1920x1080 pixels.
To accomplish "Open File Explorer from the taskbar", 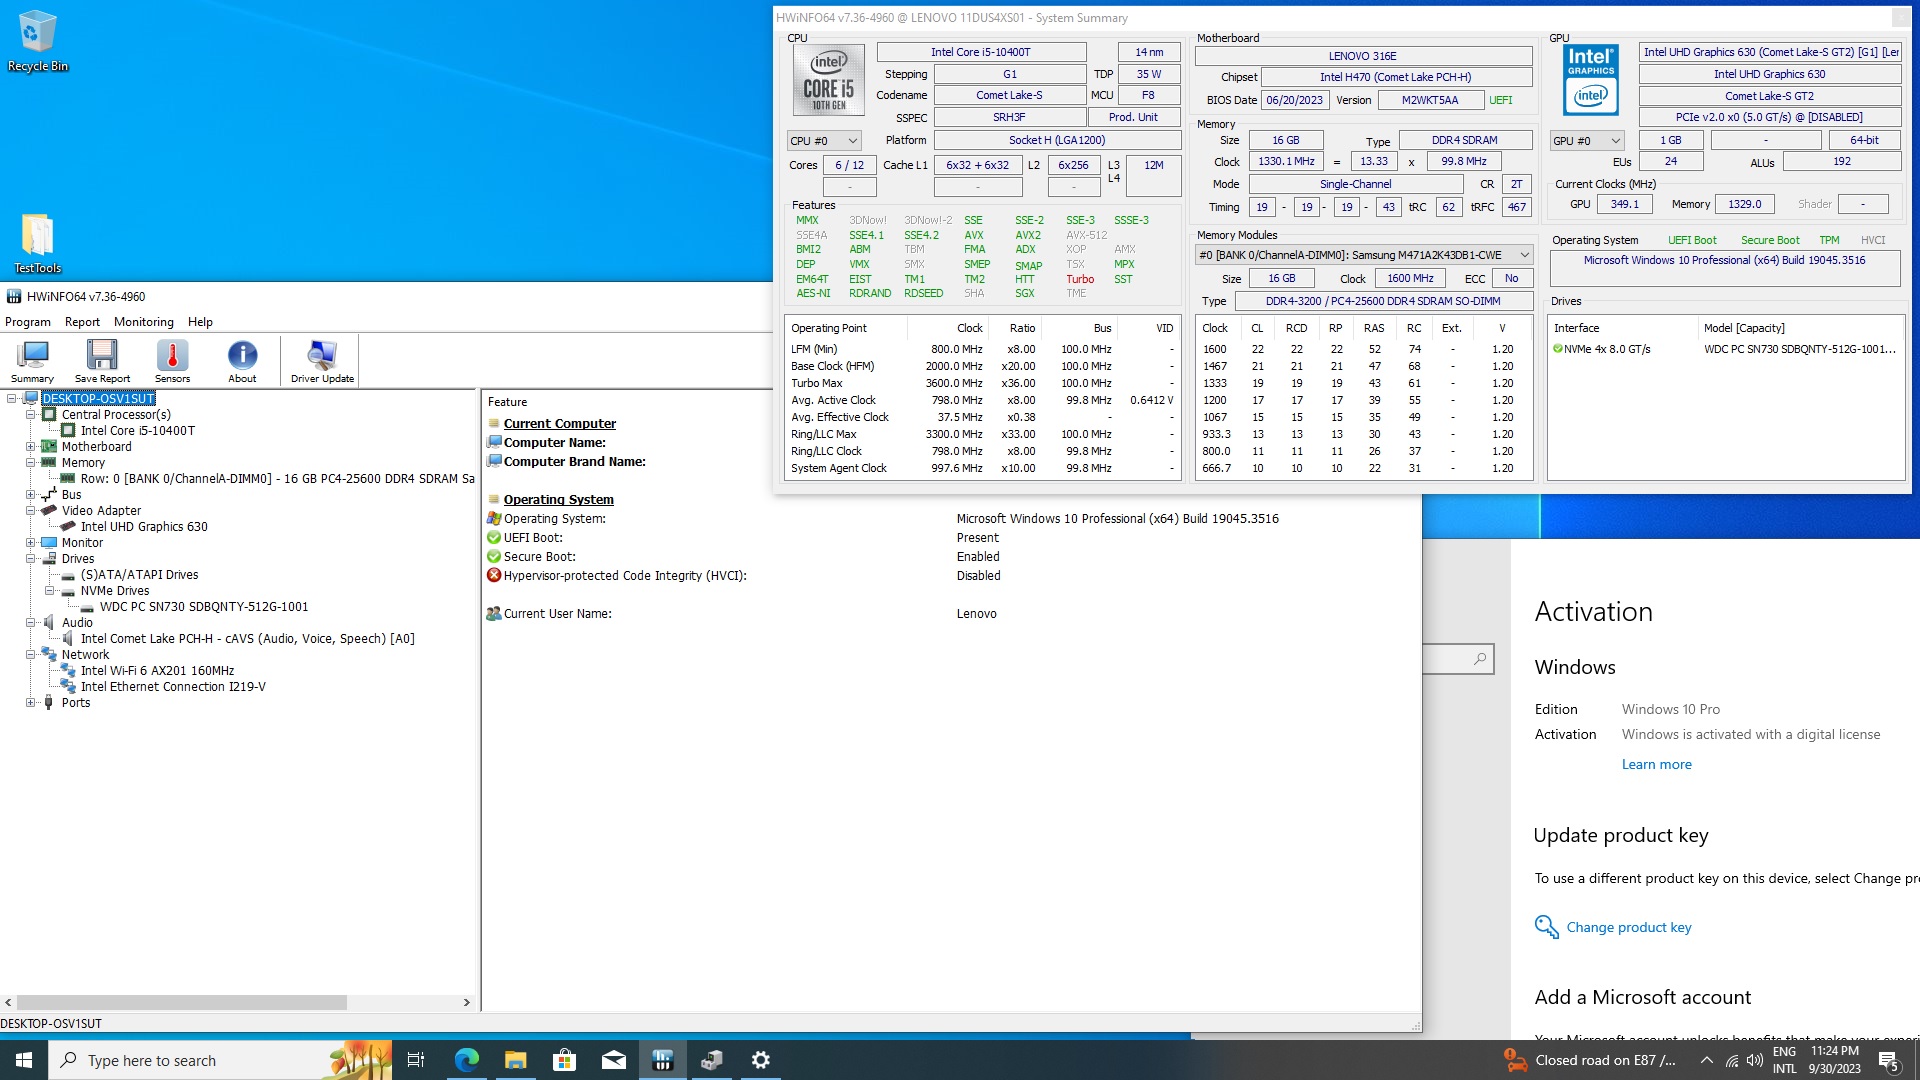I will point(515,1060).
